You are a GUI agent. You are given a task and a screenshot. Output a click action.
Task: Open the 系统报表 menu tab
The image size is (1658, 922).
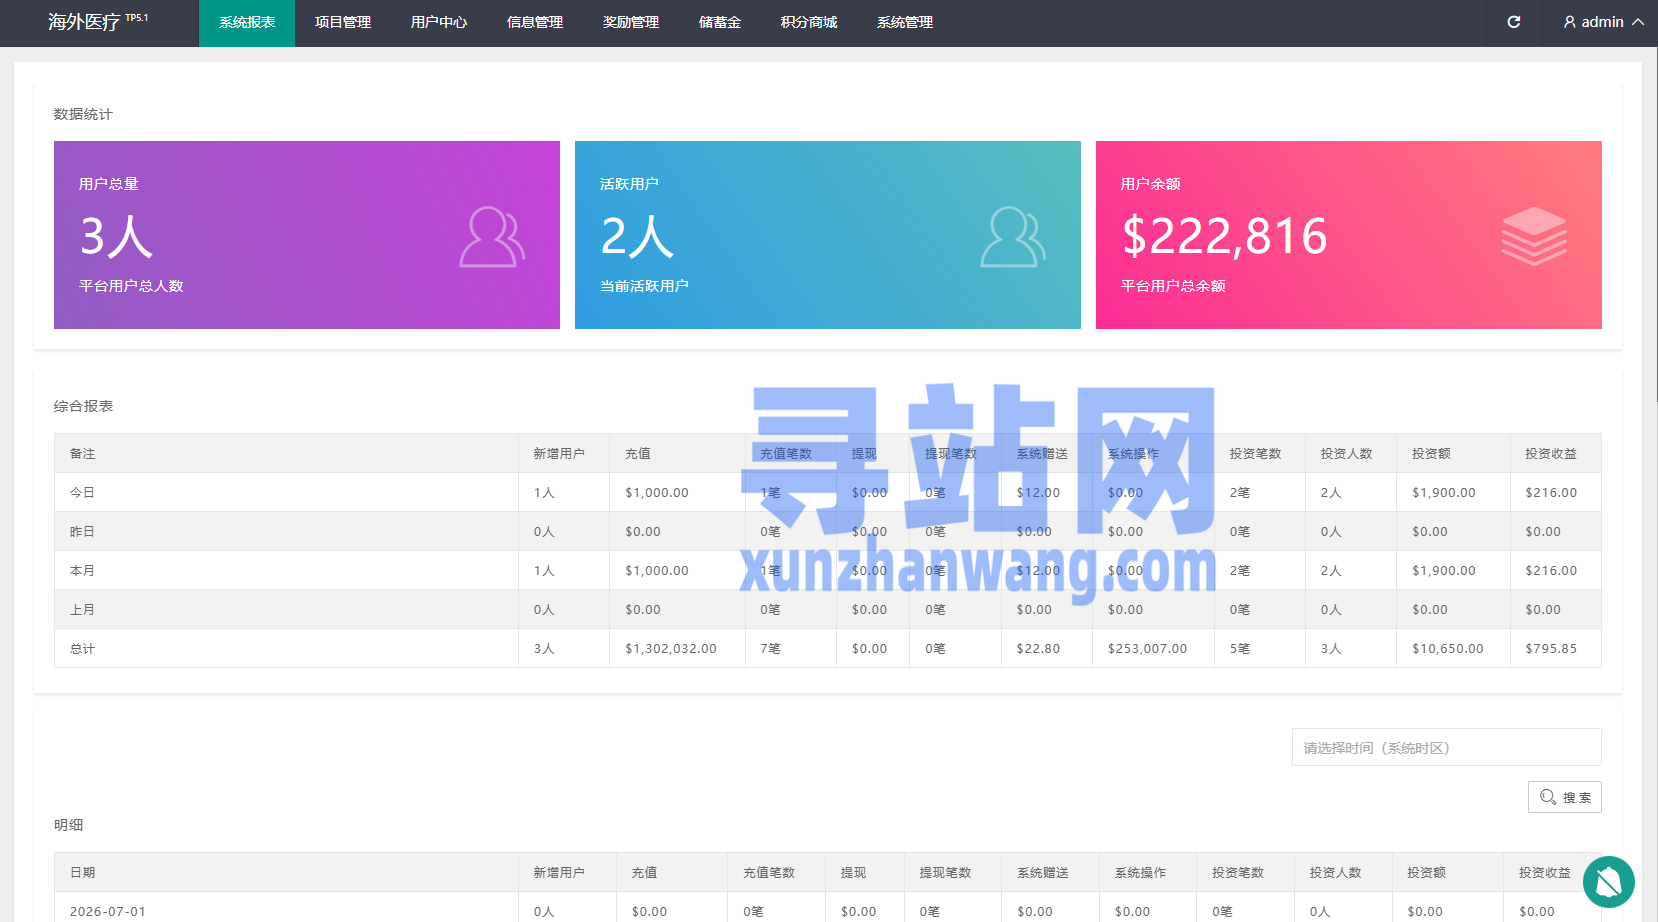(x=247, y=23)
